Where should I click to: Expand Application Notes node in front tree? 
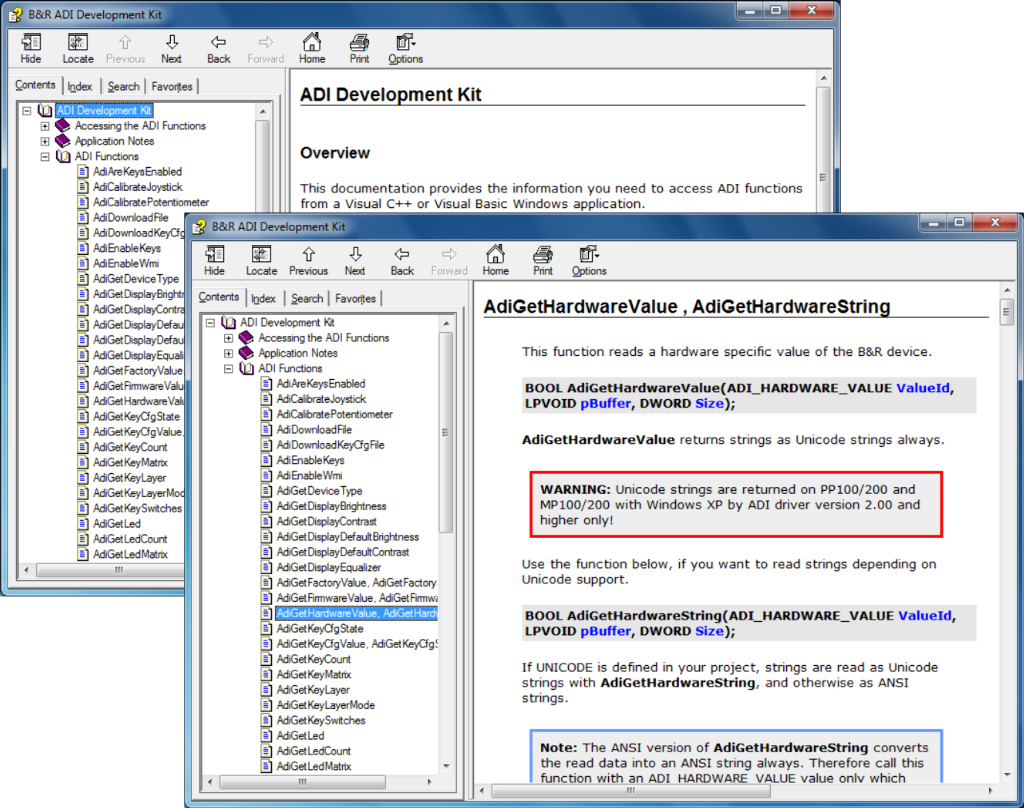click(x=229, y=353)
